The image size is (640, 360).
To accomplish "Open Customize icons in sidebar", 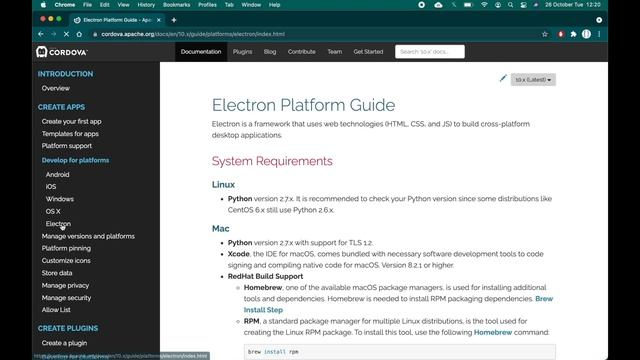I will [x=66, y=260].
